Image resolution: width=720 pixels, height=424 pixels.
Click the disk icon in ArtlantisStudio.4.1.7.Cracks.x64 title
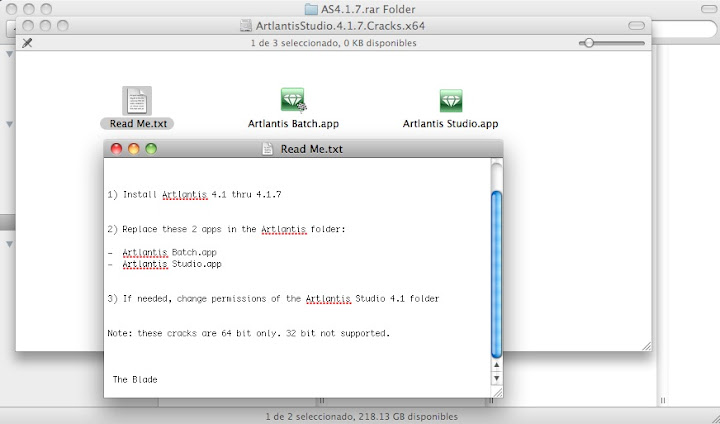pos(246,26)
